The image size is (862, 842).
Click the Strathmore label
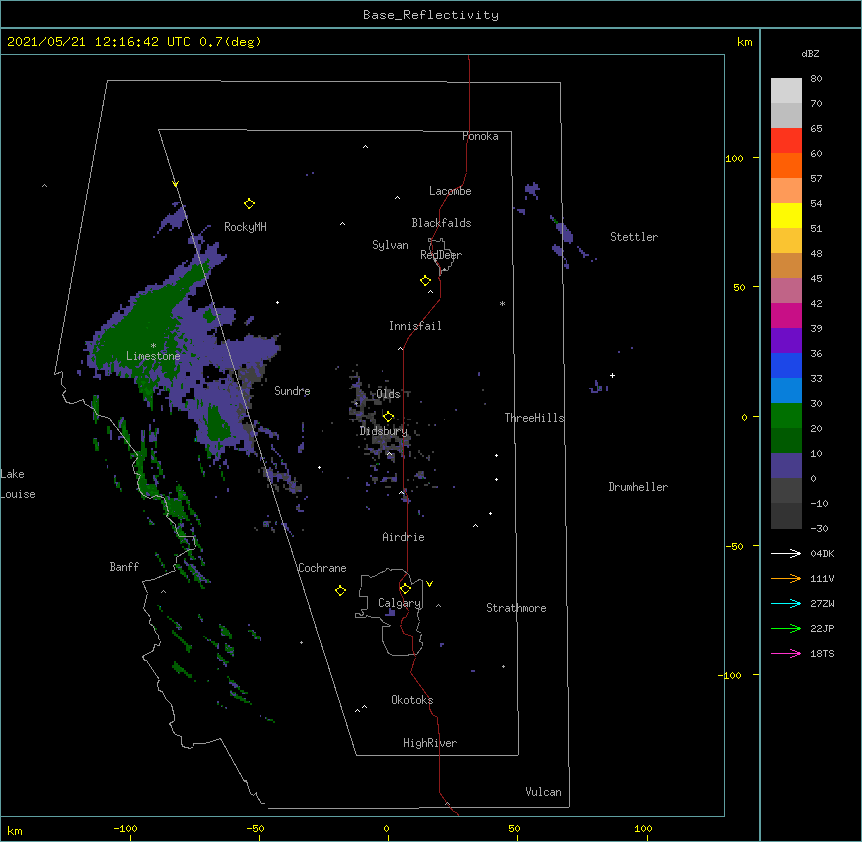(516, 608)
